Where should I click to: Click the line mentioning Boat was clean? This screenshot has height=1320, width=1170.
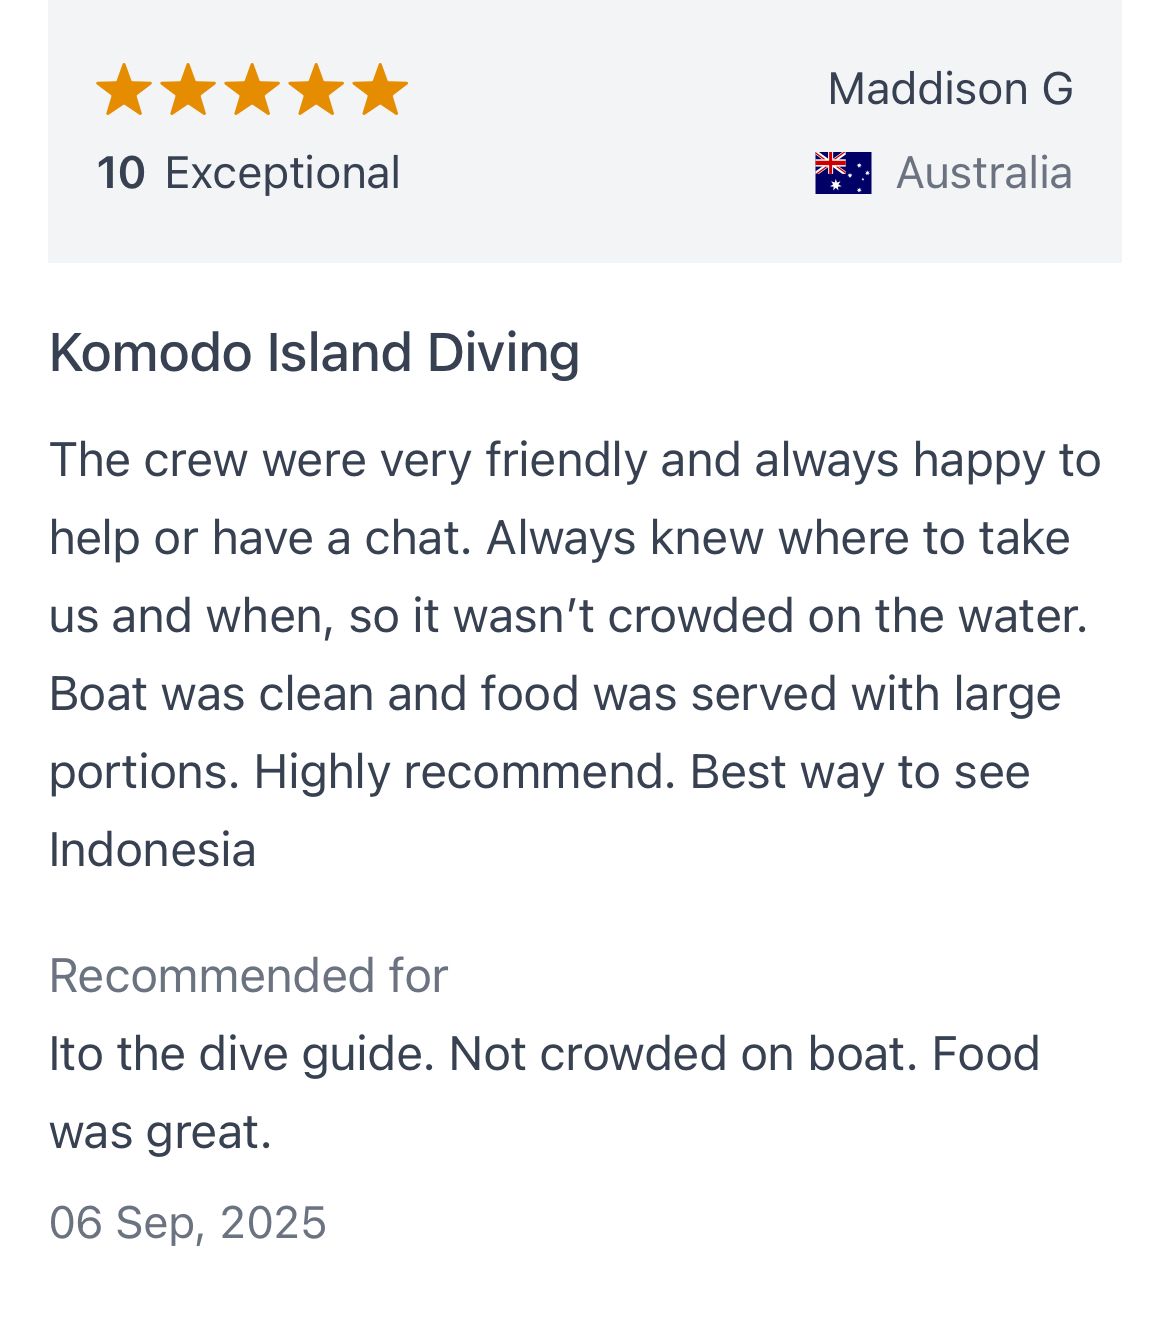[555, 694]
